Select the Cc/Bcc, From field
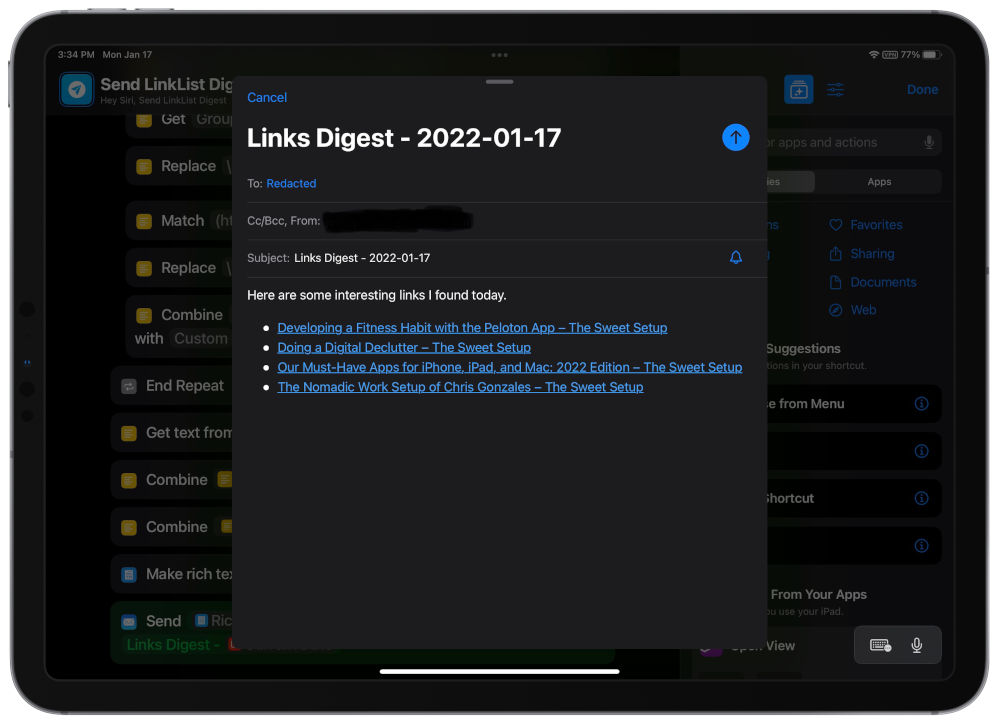The height and width of the screenshot is (725, 1000). click(x=507, y=221)
